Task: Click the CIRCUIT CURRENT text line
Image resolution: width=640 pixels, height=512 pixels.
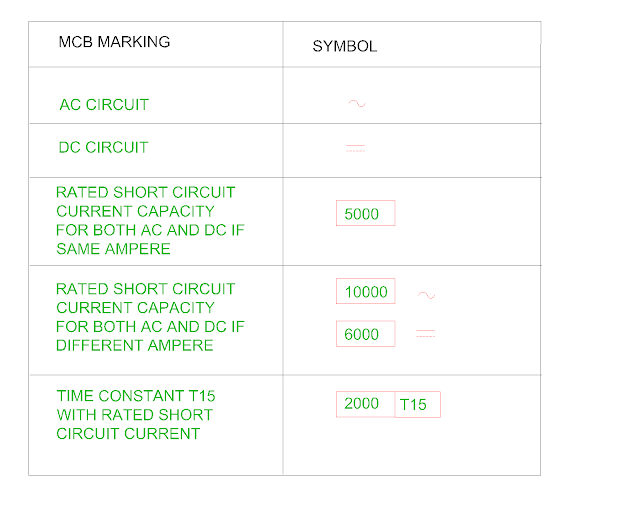Action: coord(128,434)
